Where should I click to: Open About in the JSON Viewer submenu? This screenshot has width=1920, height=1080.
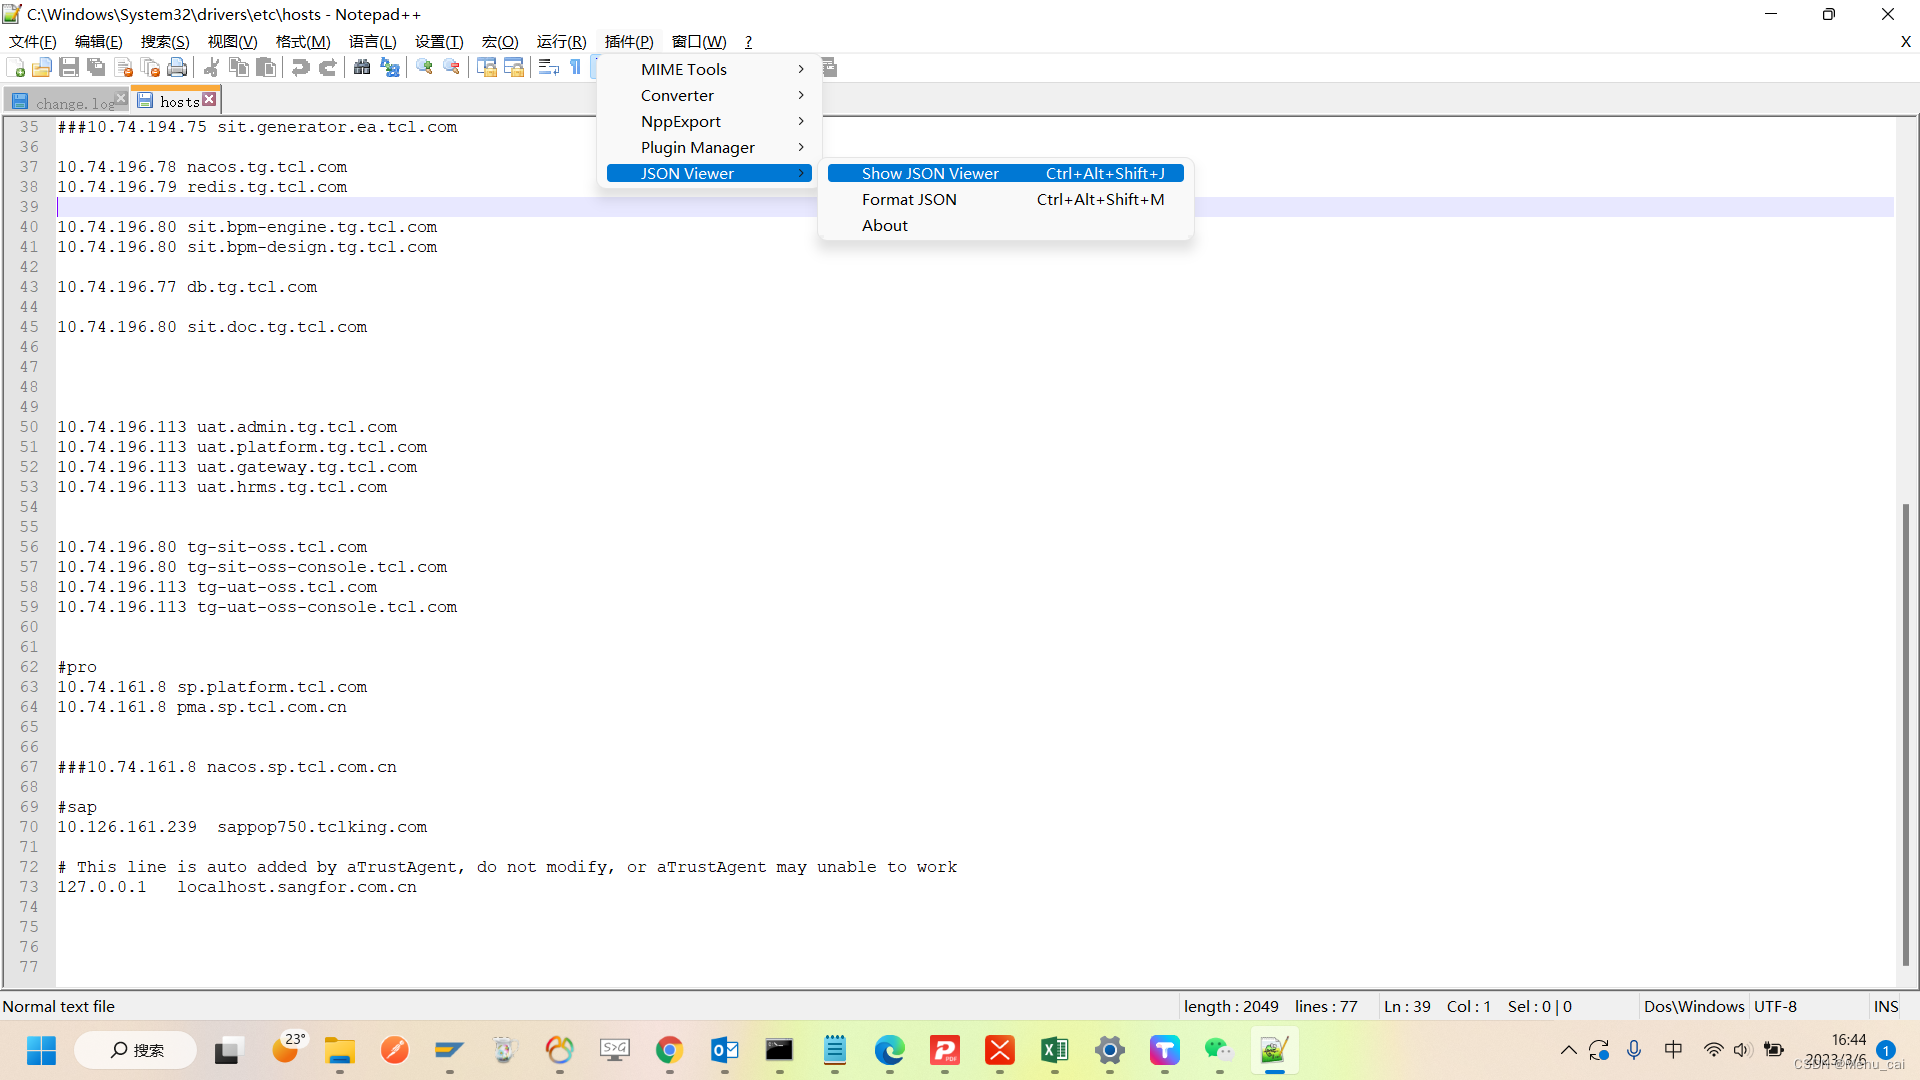click(x=885, y=225)
